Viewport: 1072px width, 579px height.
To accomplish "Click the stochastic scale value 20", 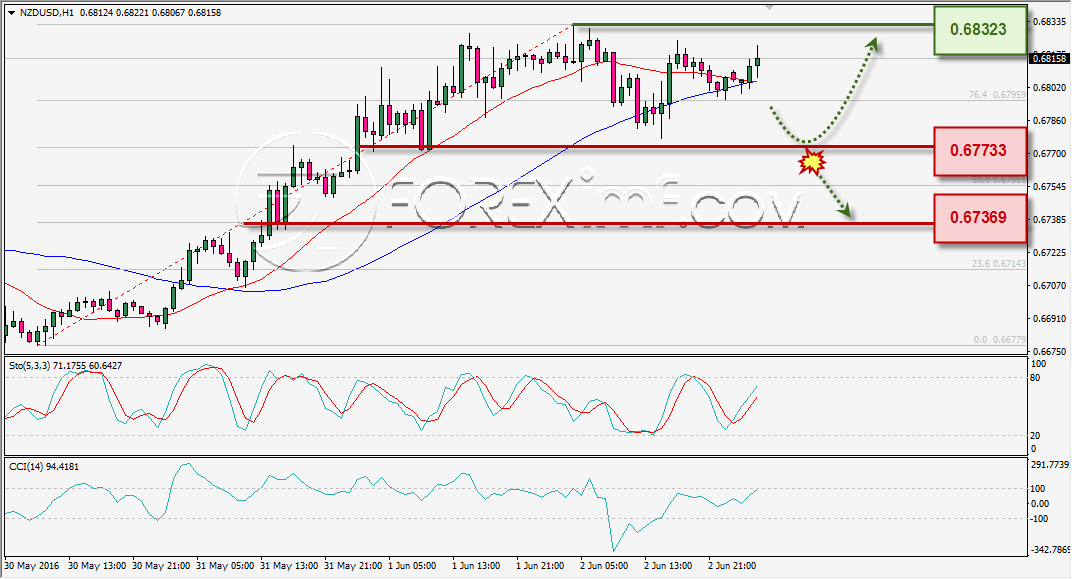I will 1035,435.
